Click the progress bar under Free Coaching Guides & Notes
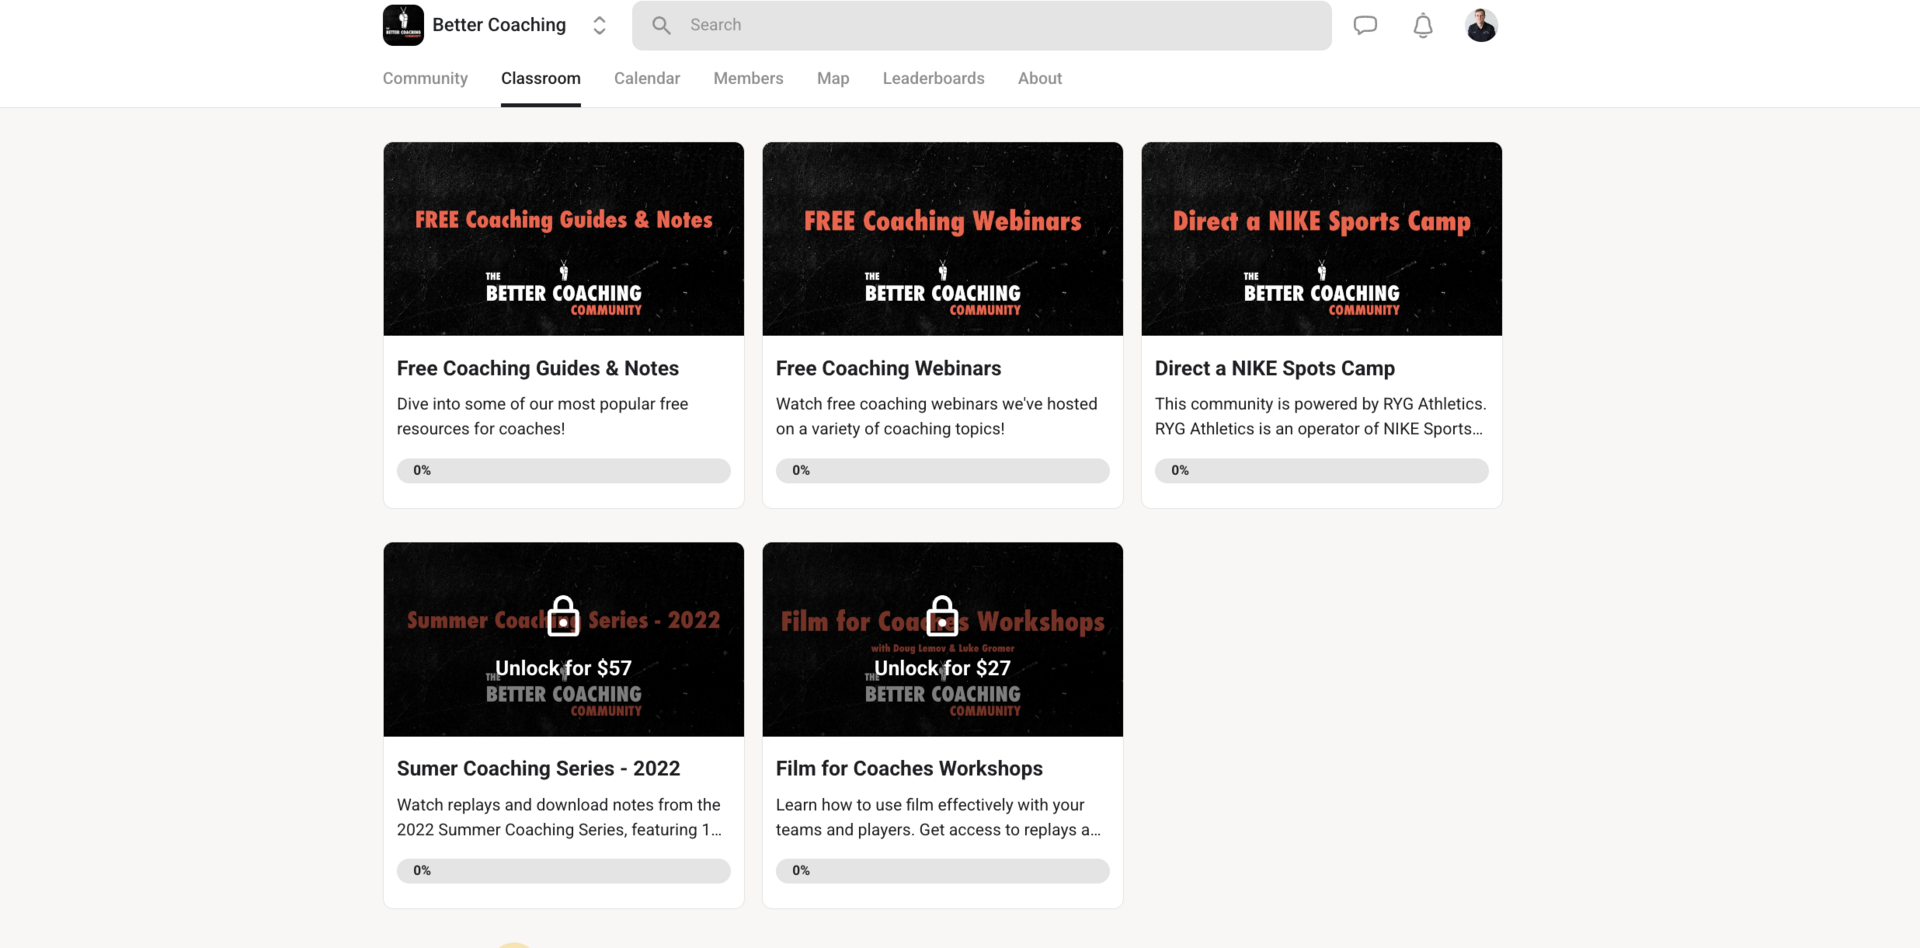The height and width of the screenshot is (948, 1920). 564,470
